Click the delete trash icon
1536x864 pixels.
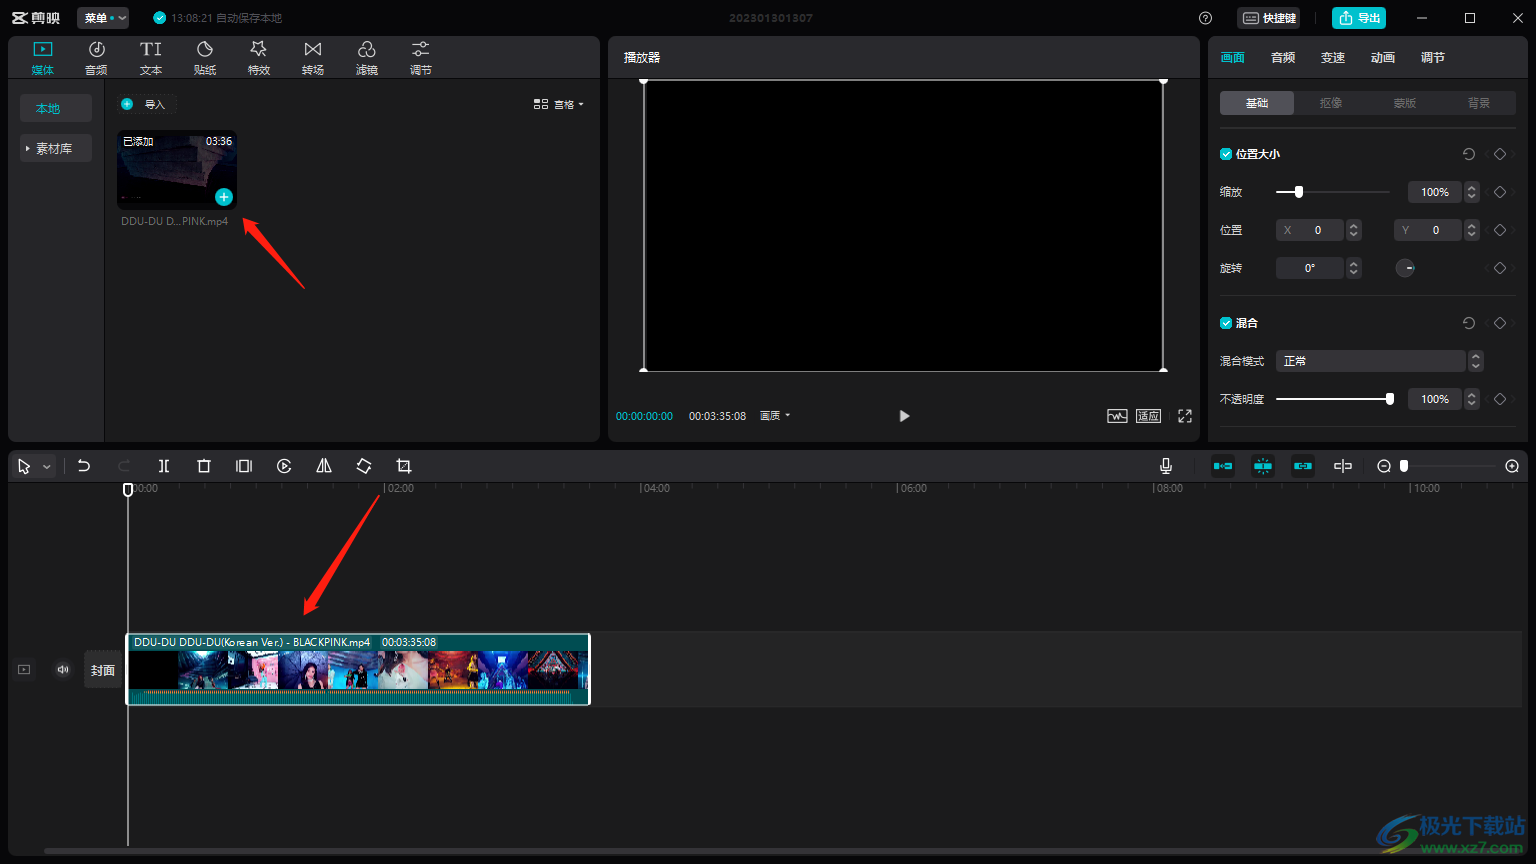pyautogui.click(x=204, y=466)
